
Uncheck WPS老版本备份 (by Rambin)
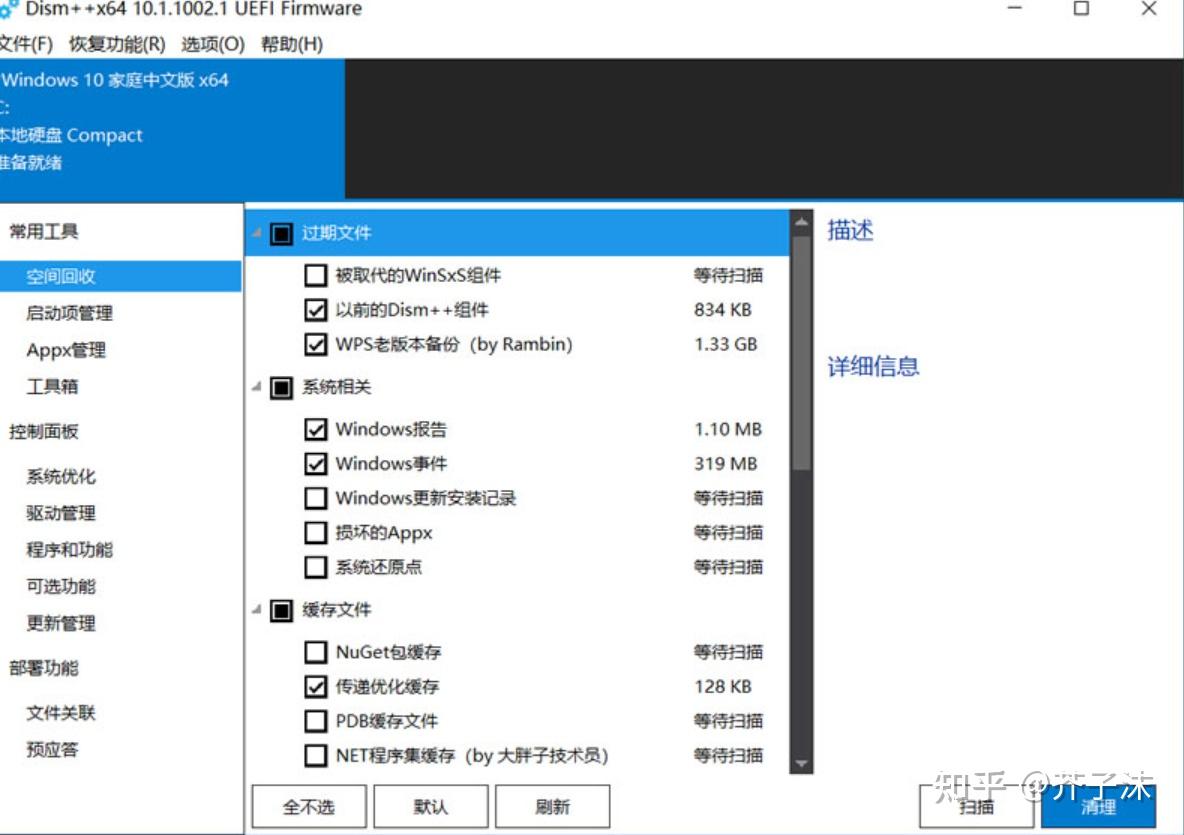click(316, 344)
